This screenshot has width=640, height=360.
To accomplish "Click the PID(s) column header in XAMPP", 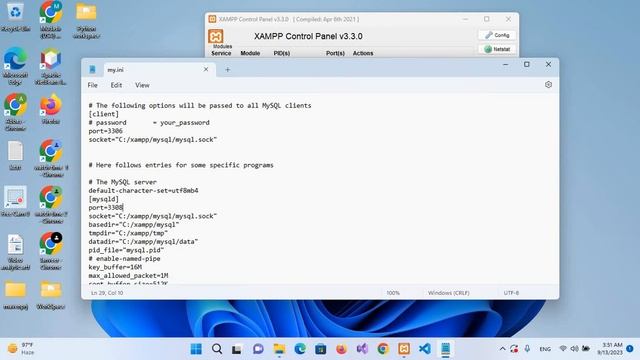I will 282,53.
